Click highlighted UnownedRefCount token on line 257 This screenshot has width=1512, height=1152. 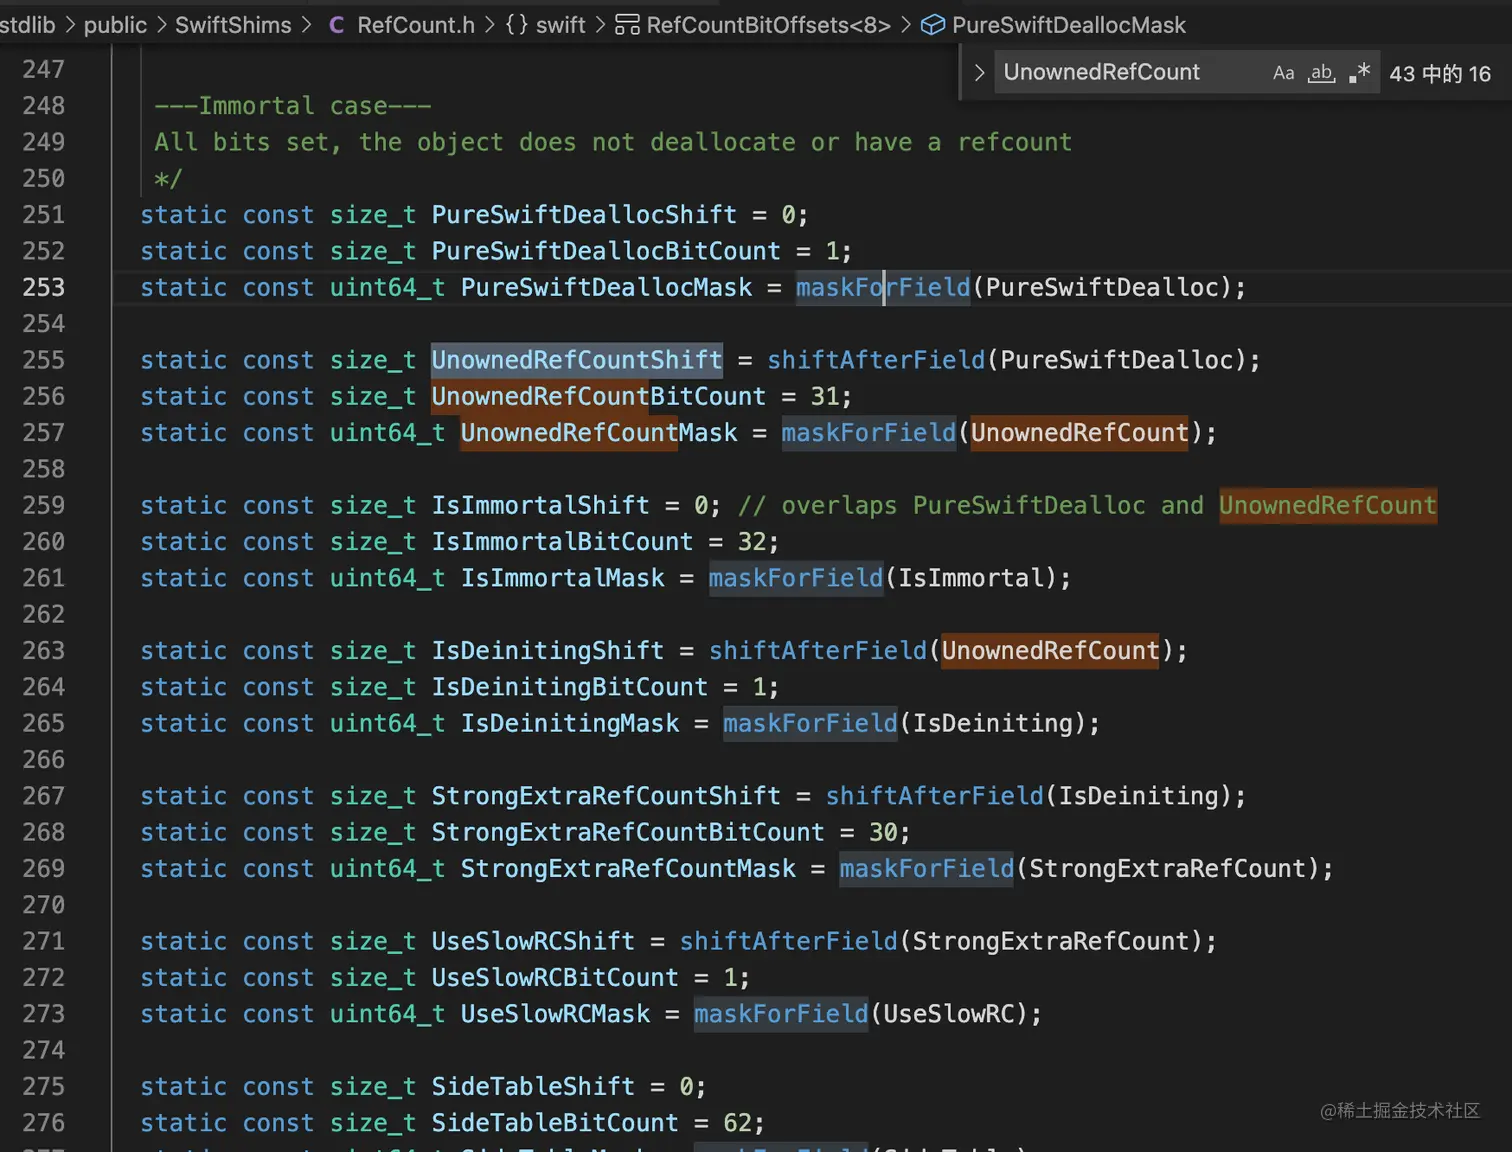[x=1079, y=433]
